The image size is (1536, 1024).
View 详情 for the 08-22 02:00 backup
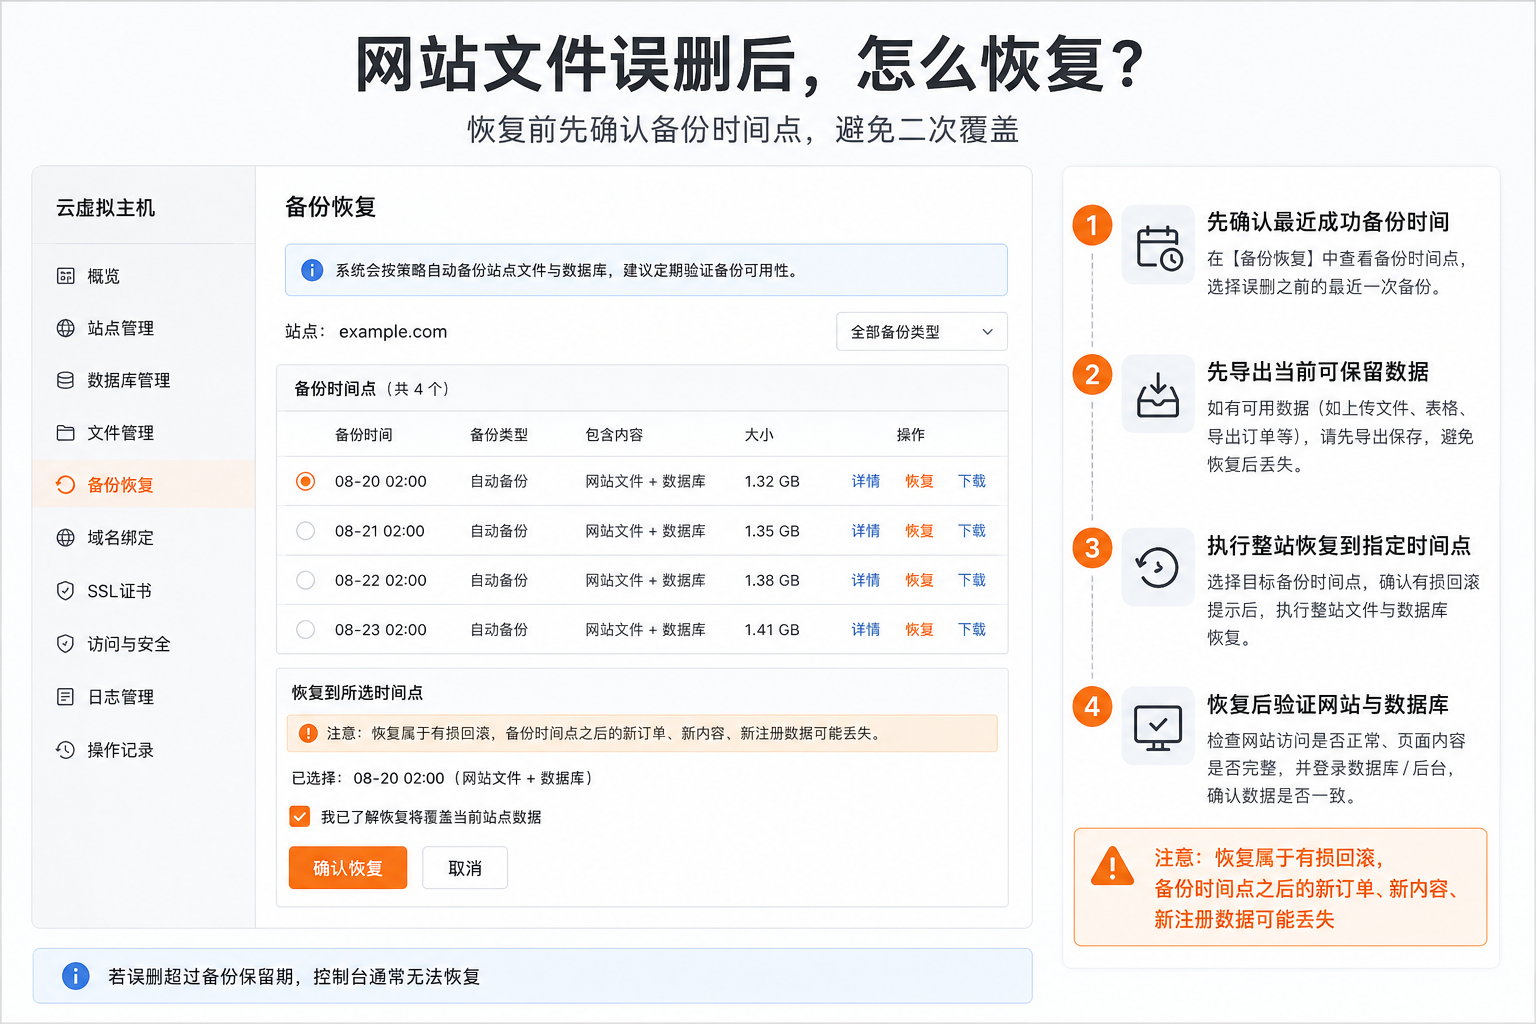pos(866,580)
